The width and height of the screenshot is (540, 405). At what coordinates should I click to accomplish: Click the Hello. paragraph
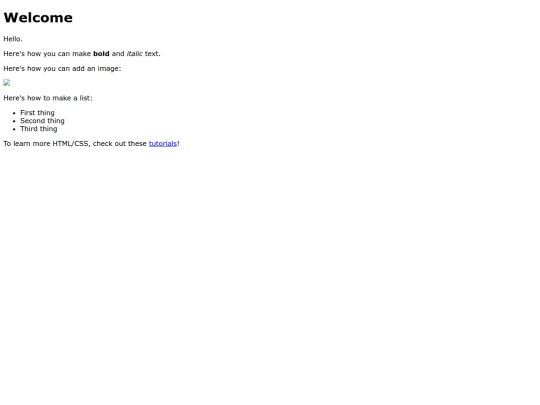point(13,39)
